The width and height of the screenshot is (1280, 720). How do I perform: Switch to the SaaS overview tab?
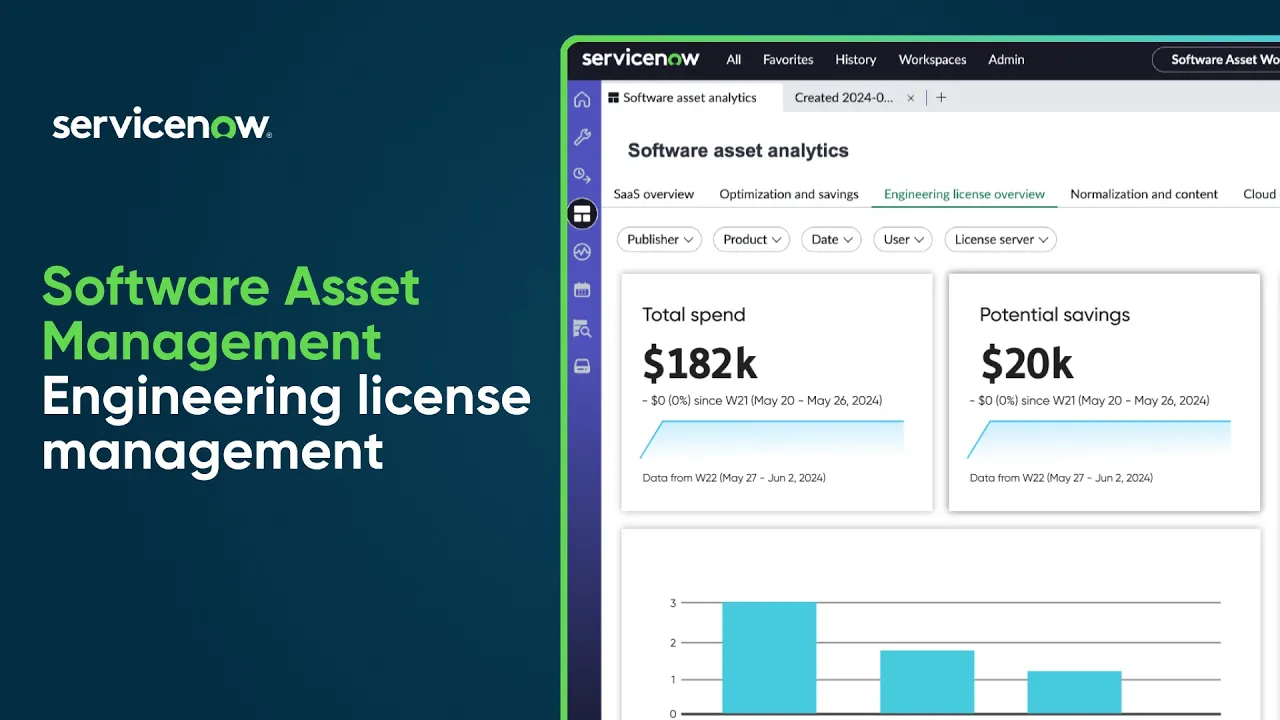(653, 194)
